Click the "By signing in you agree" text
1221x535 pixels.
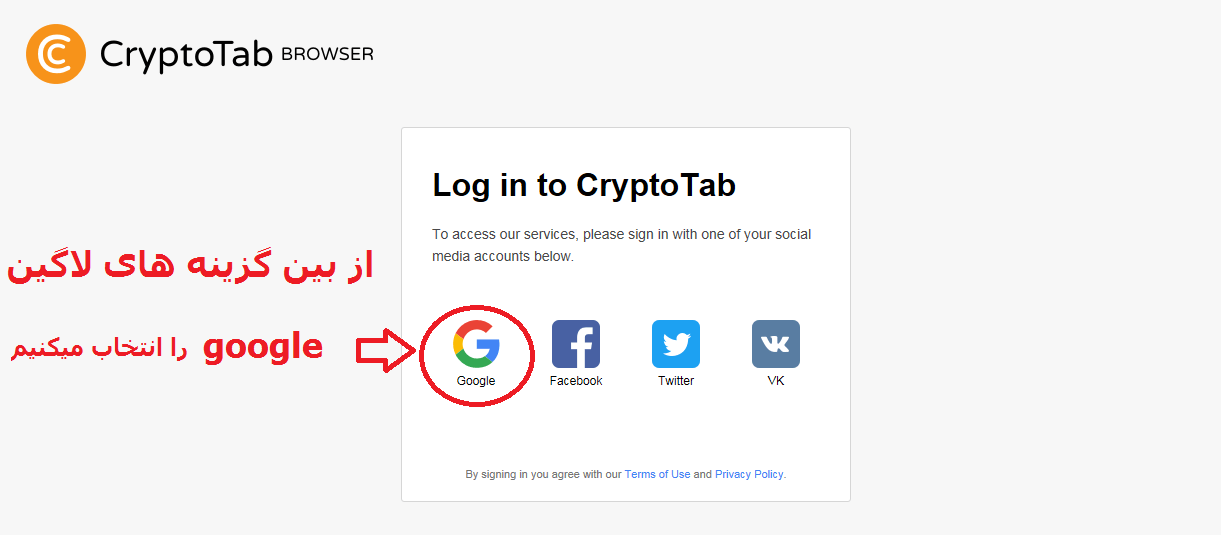[x=543, y=474]
